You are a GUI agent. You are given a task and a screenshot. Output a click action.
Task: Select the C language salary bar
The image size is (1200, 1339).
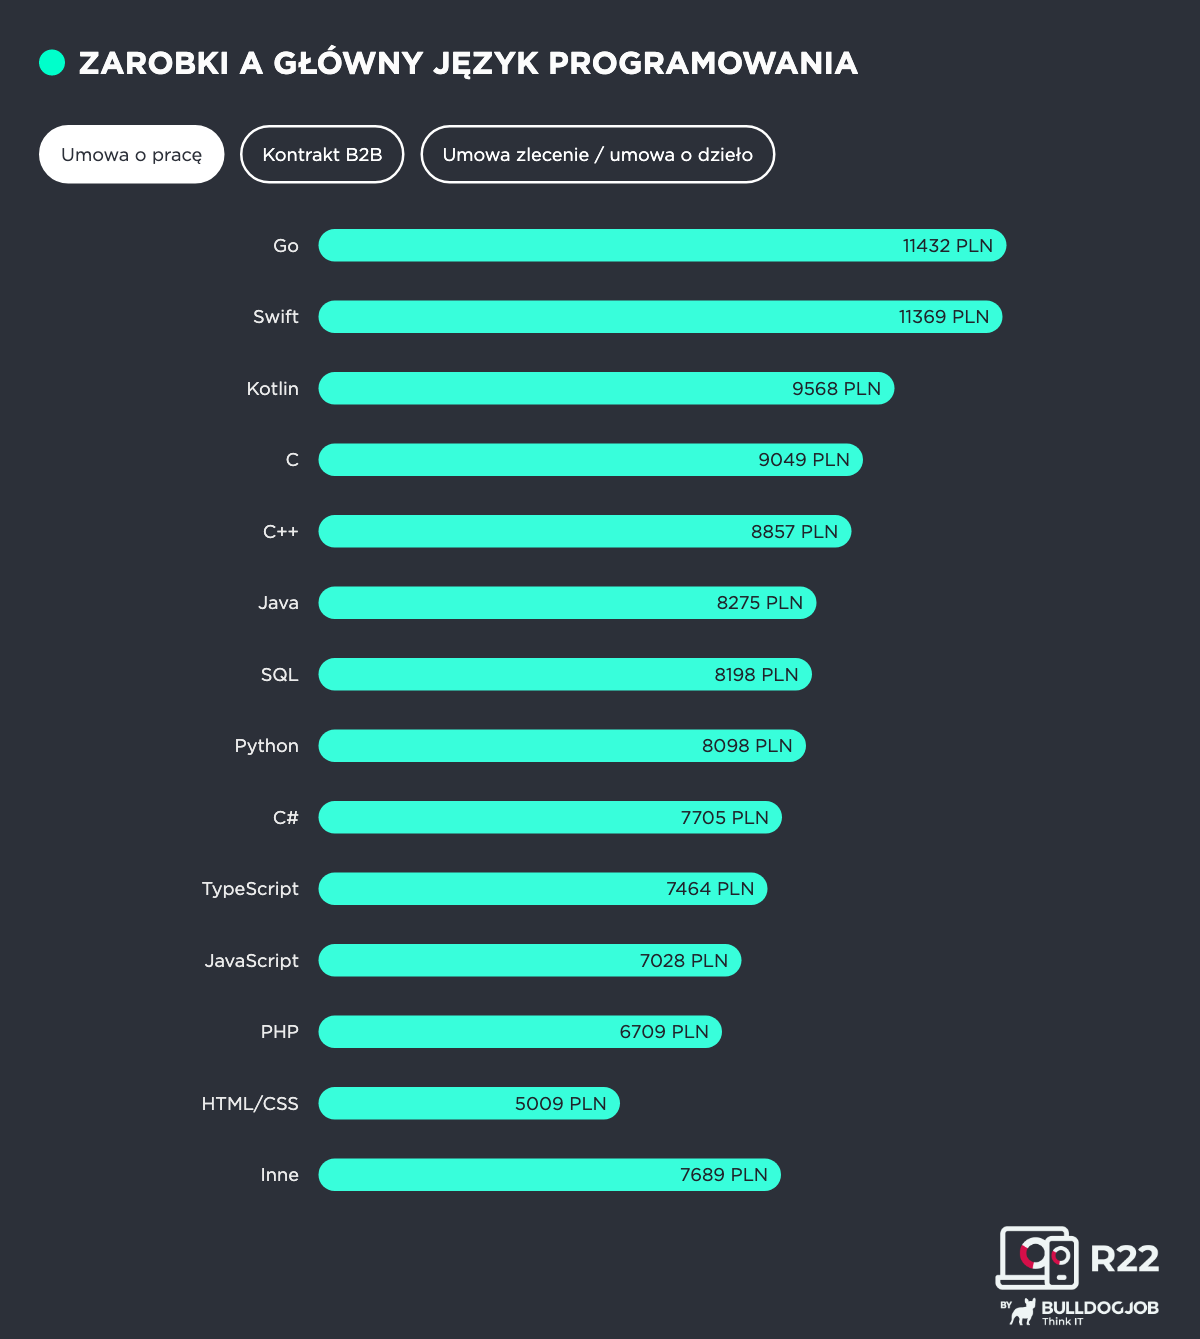click(x=590, y=460)
